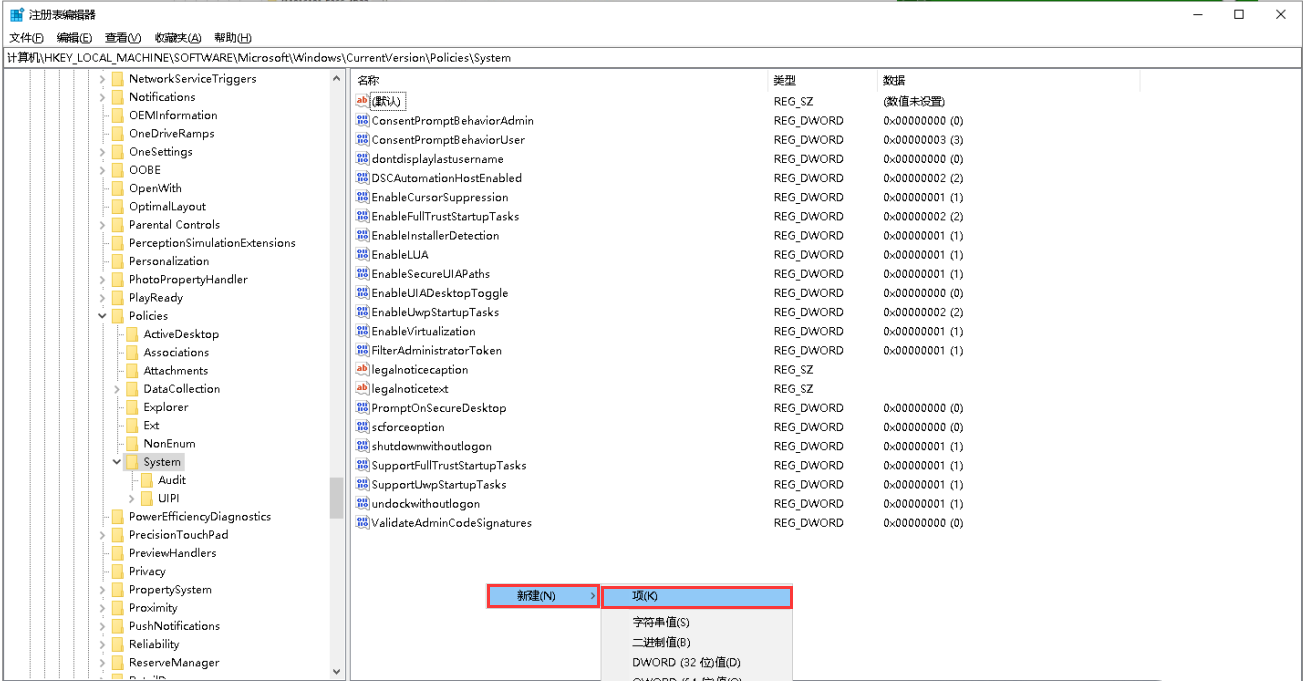Click the Audit folder icon
This screenshot has height=681, width=1305.
coord(146,480)
